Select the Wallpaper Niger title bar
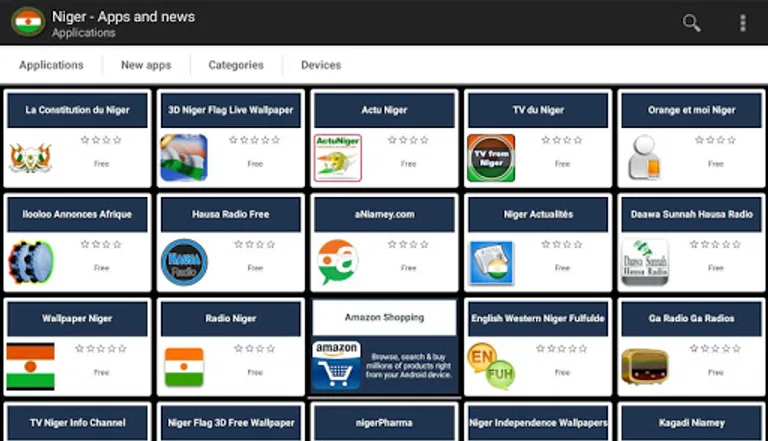 (77, 319)
